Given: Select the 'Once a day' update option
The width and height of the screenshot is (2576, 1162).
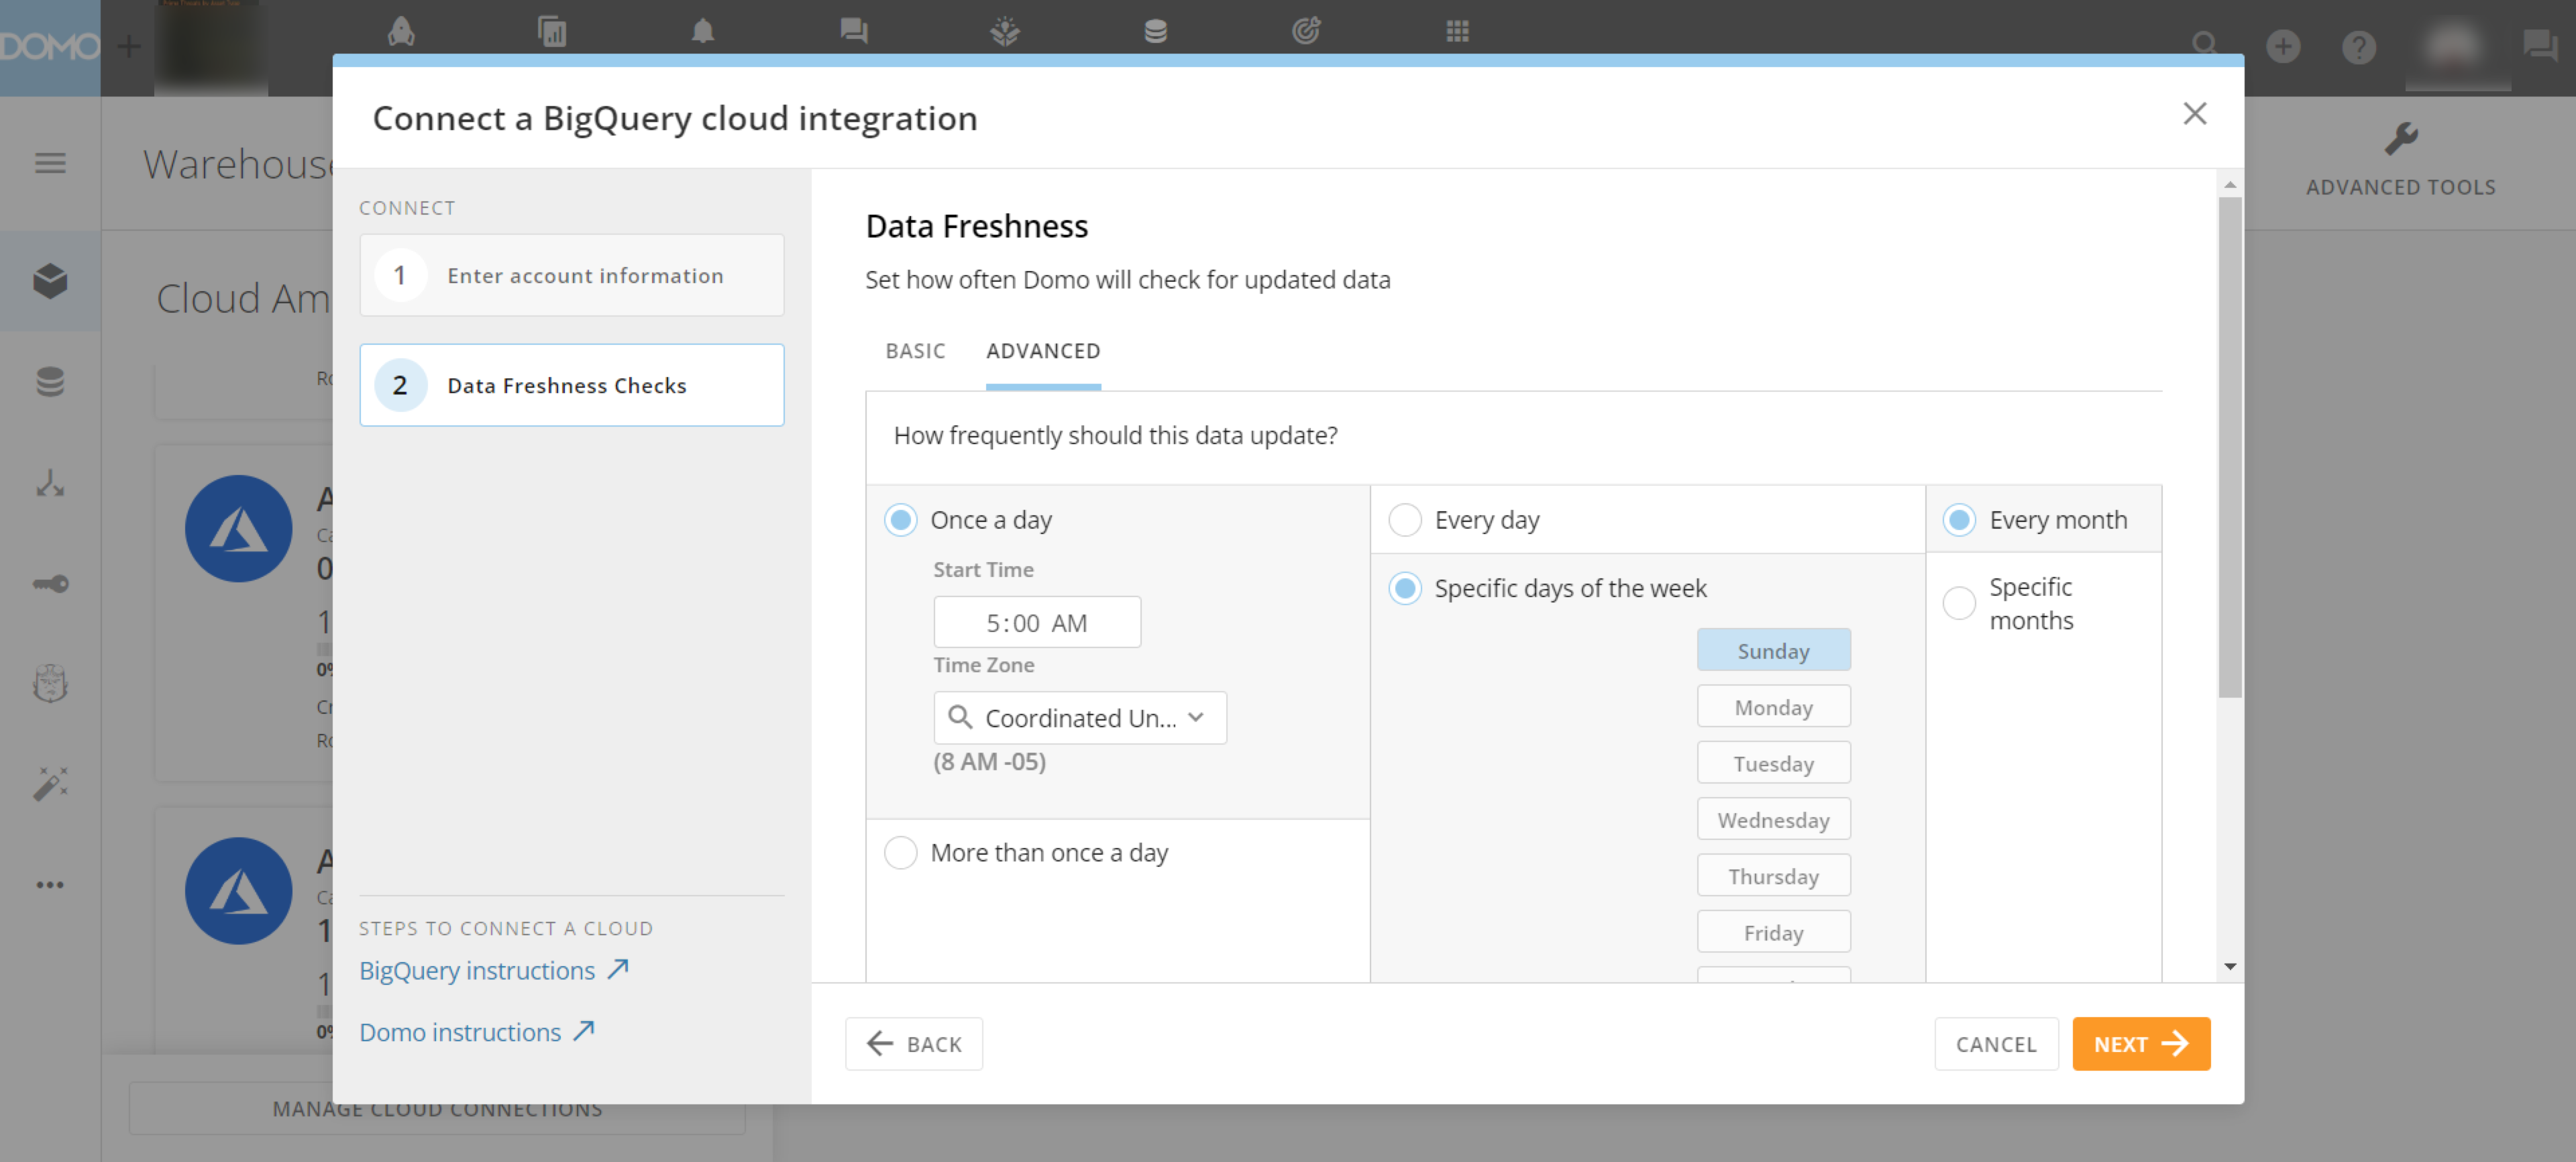Looking at the screenshot, I should [x=900, y=519].
